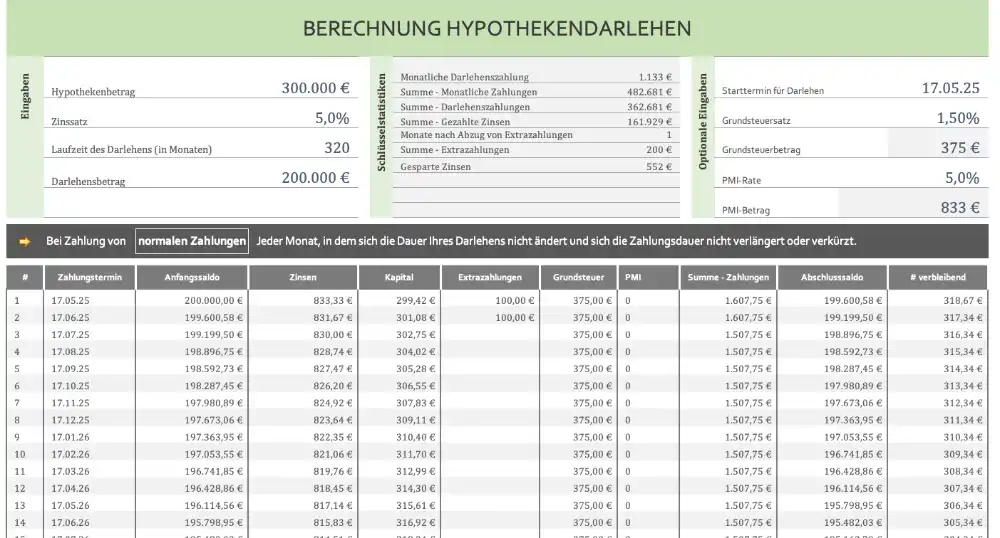Screen dimensions: 1000x538
Task: Click the Anfangssaldo column header
Action: pos(191,277)
